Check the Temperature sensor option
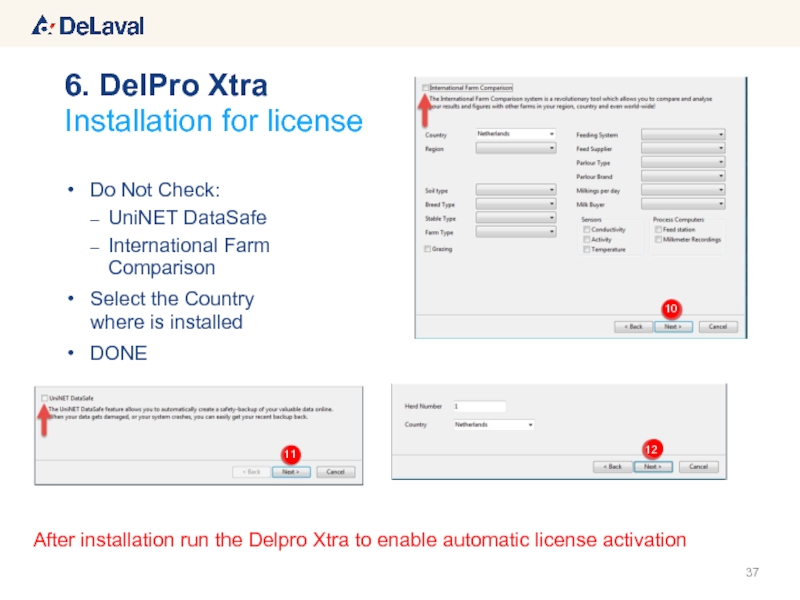Screen dimensions: 800x600 coord(587,249)
